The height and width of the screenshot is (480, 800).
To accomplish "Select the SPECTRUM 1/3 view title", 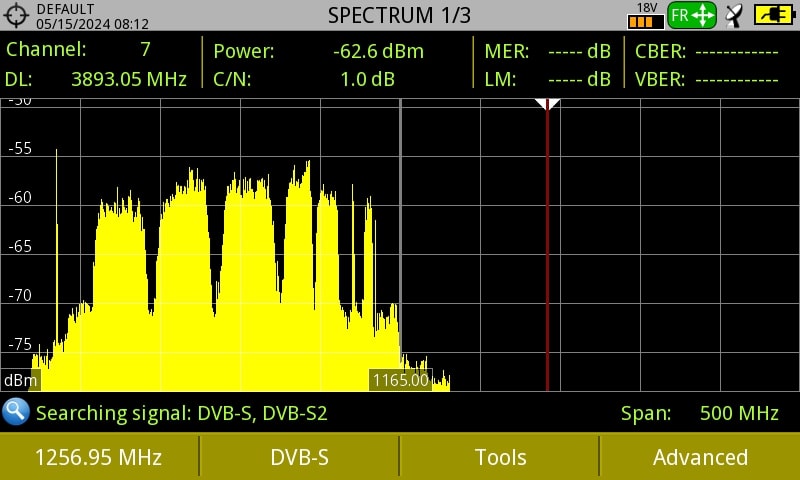I will point(399,15).
